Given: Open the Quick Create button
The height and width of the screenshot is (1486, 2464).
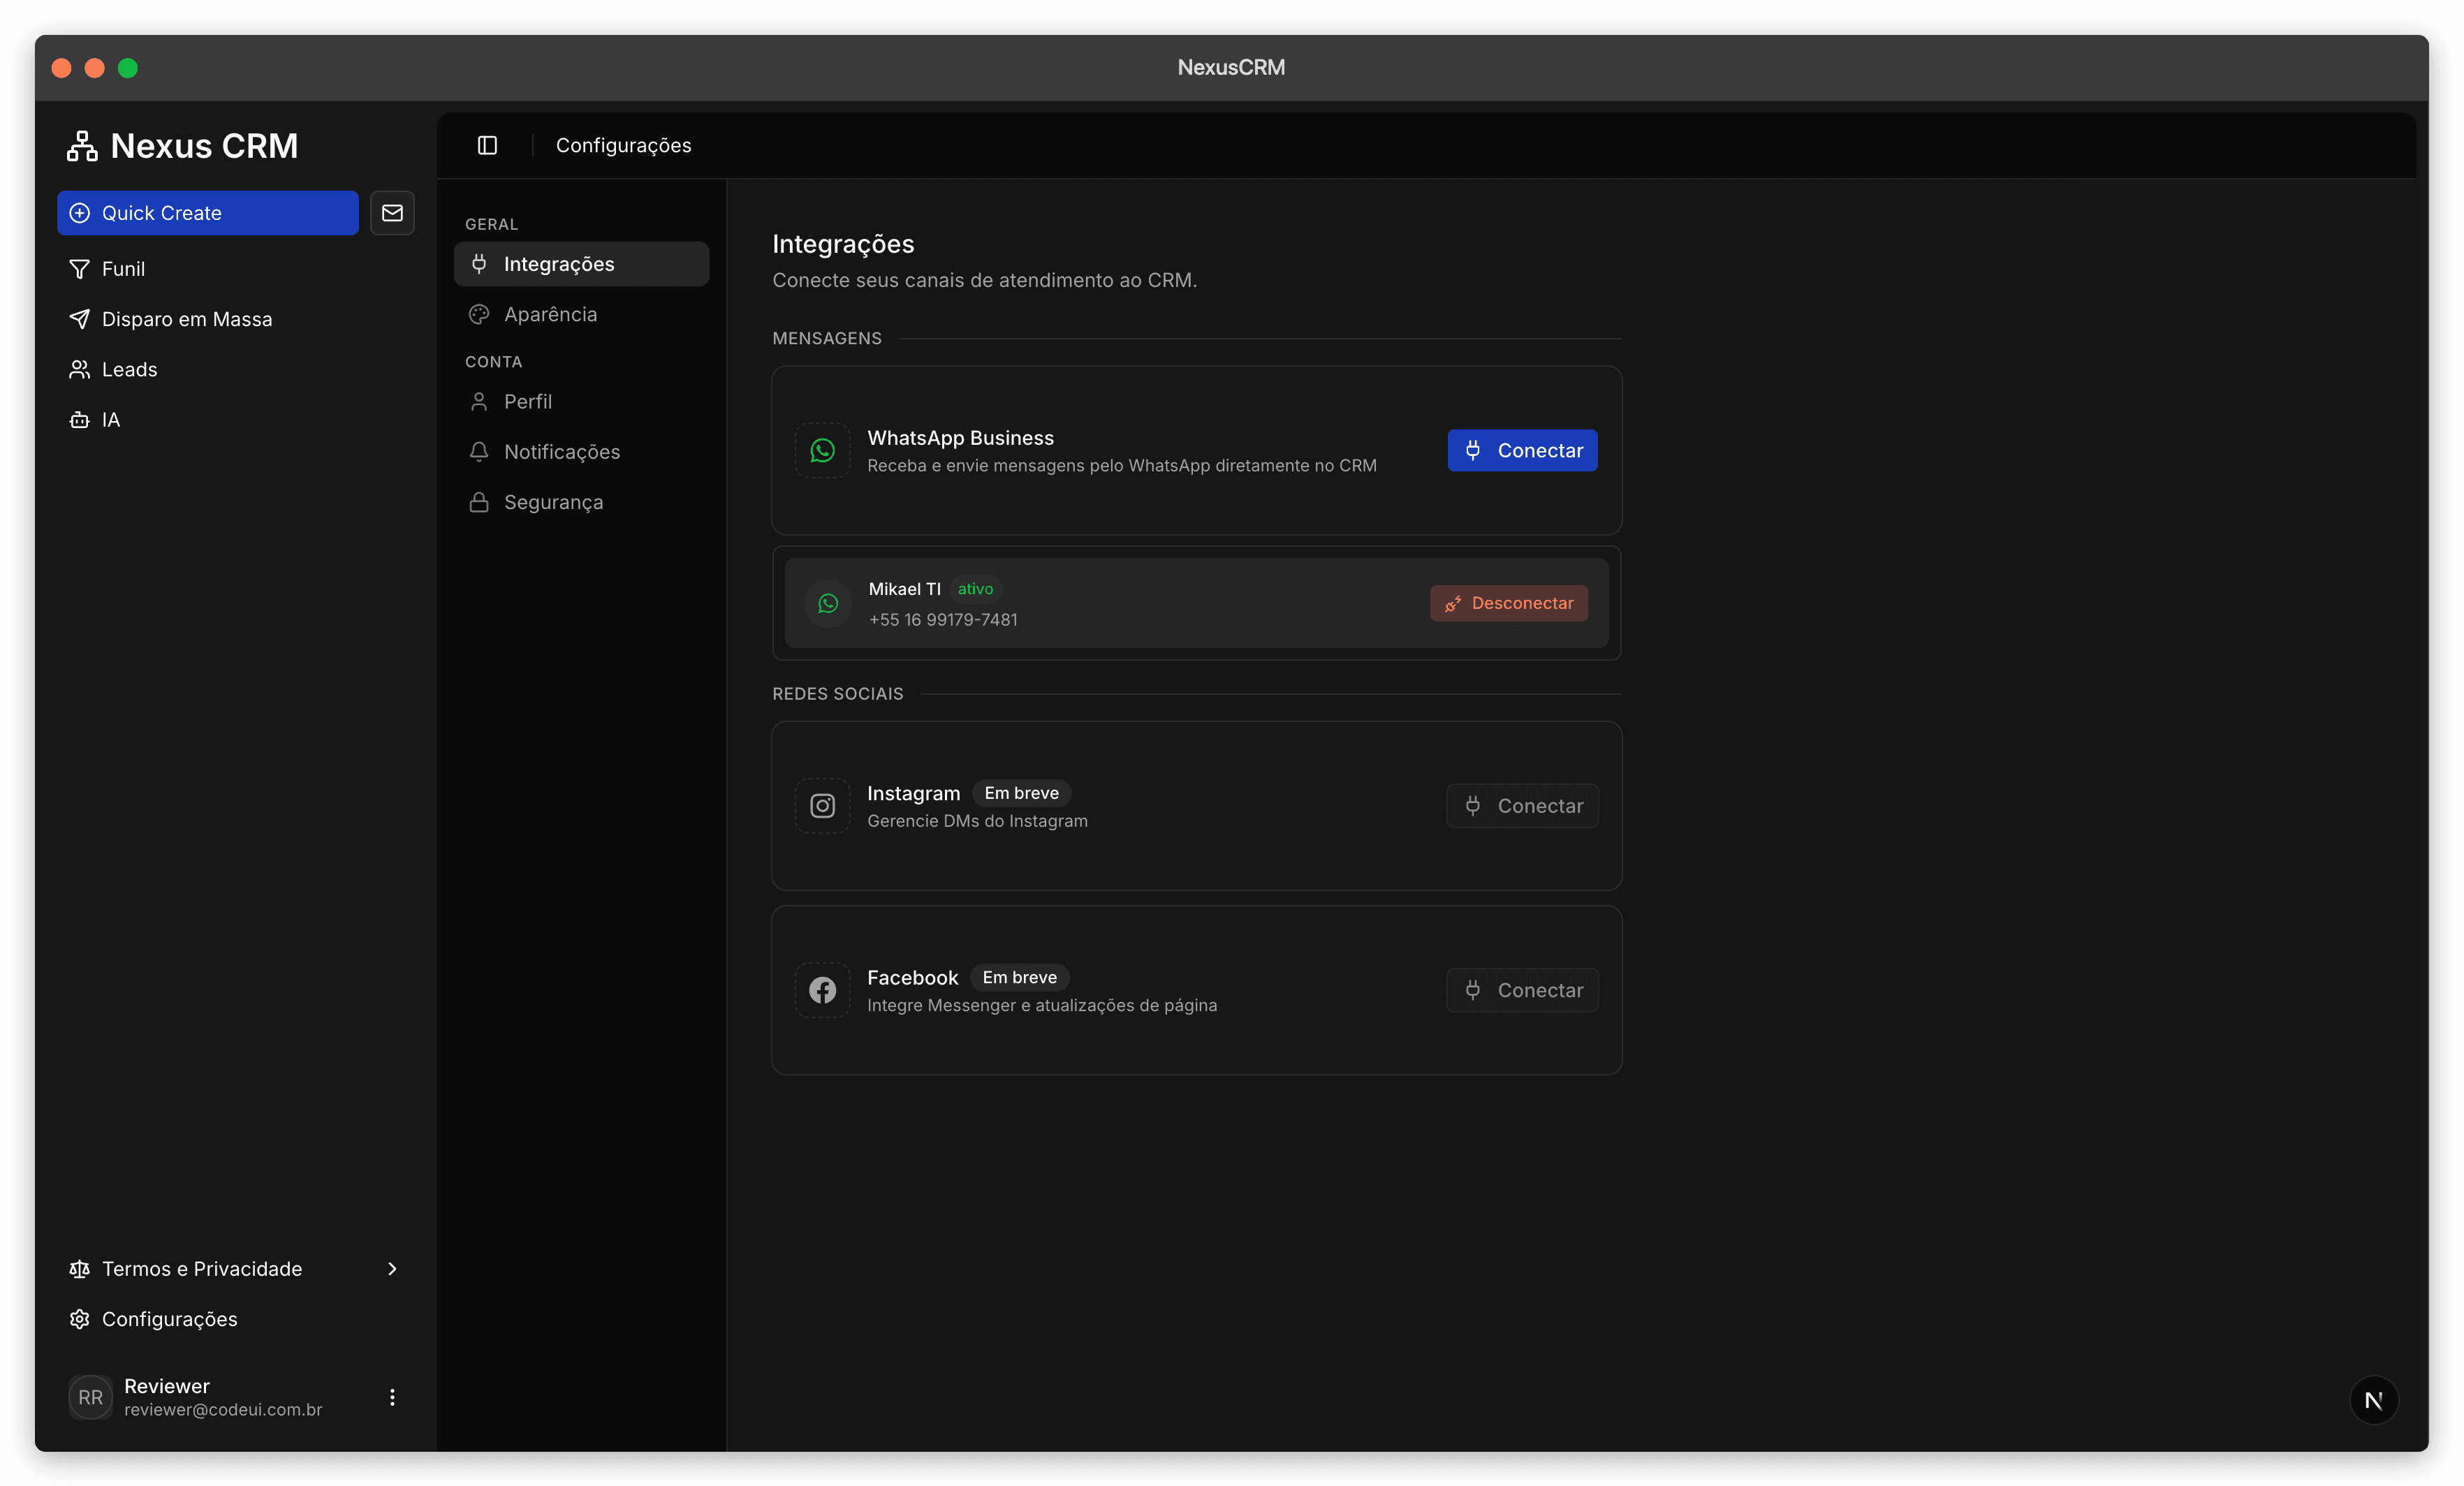Looking at the screenshot, I should (x=208, y=213).
